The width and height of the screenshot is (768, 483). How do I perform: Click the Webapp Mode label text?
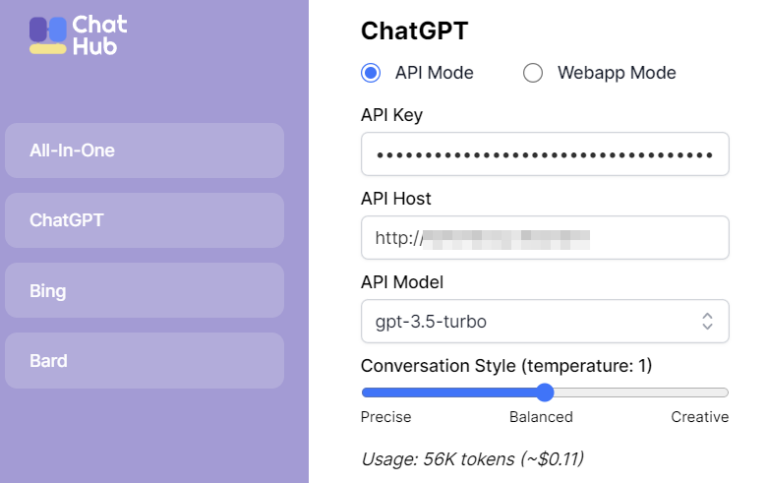[616, 73]
